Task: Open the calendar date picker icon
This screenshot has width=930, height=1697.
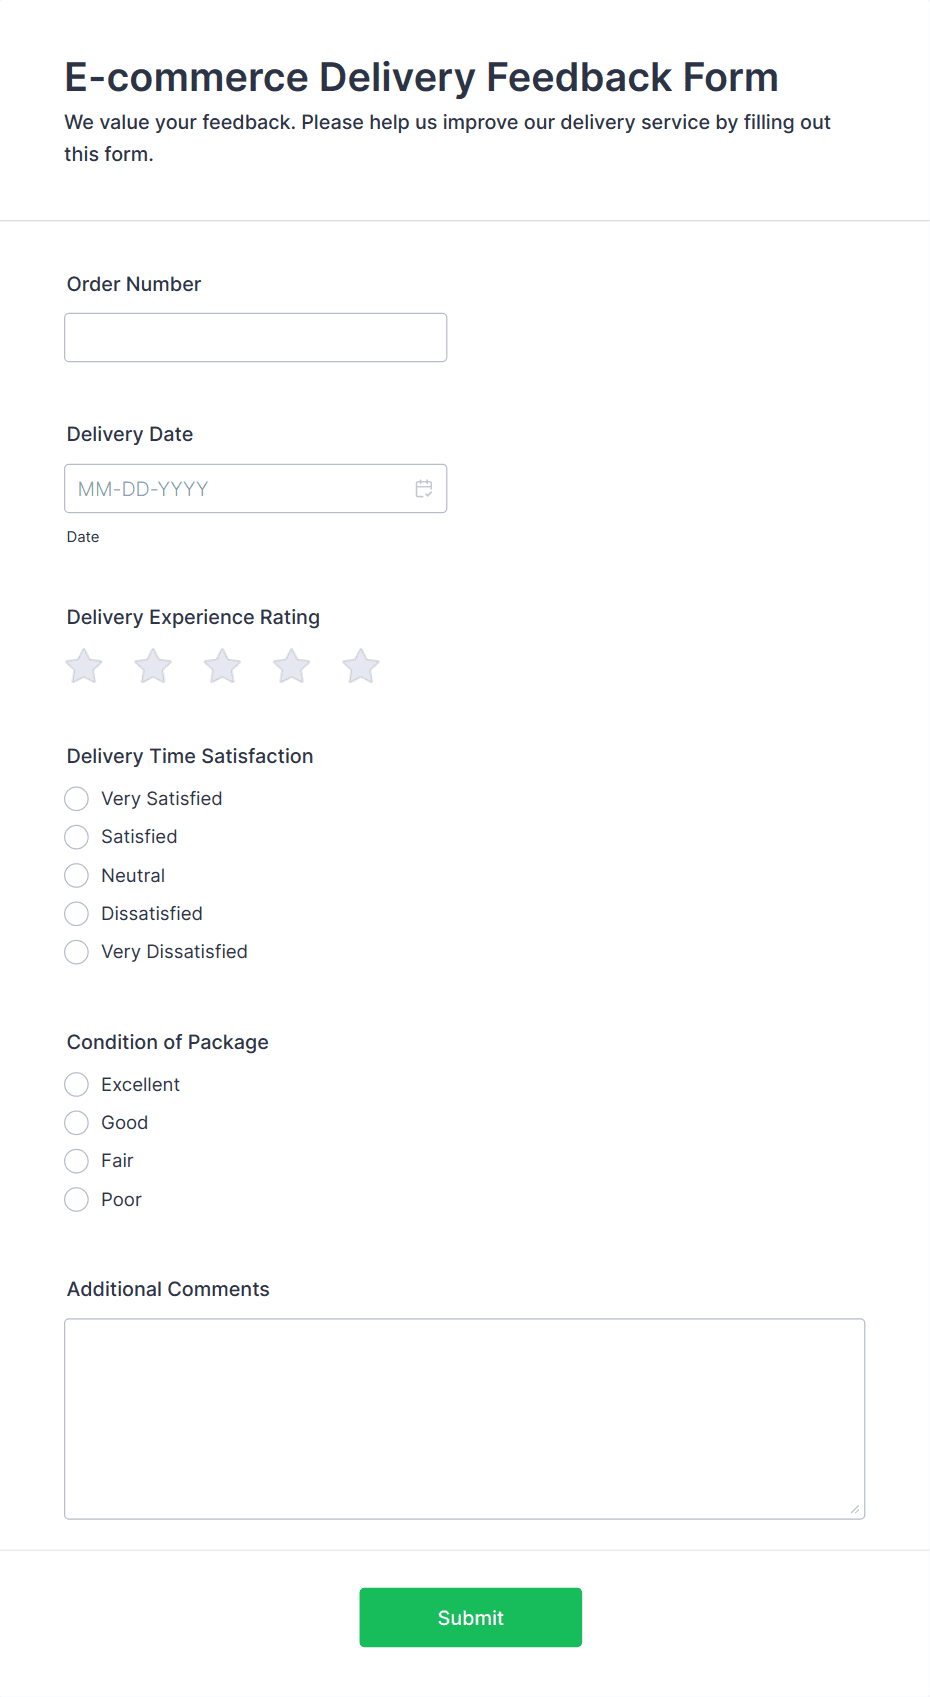Action: [x=424, y=489]
